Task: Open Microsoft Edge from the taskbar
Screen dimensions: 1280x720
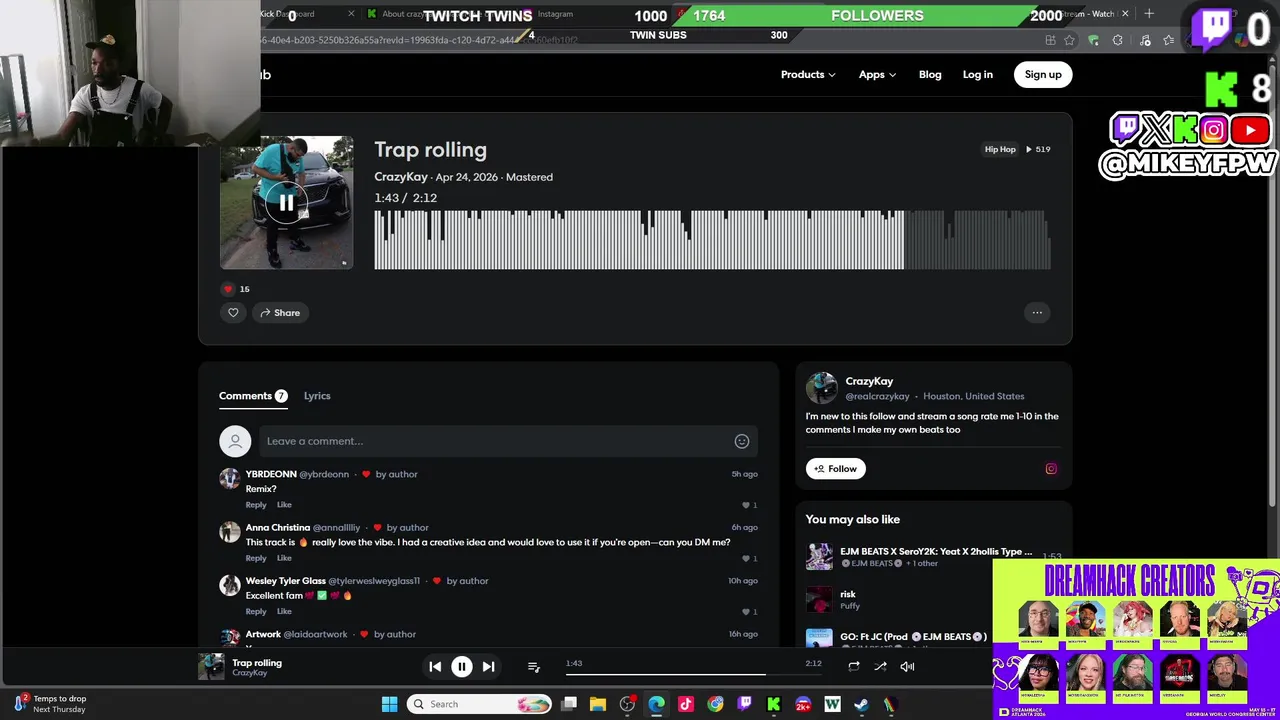Action: 656,704
